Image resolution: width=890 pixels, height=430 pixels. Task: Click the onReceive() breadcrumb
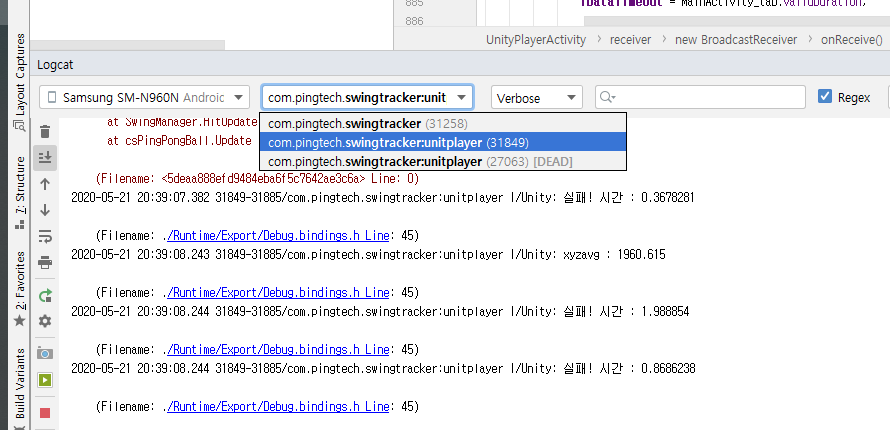click(851, 40)
